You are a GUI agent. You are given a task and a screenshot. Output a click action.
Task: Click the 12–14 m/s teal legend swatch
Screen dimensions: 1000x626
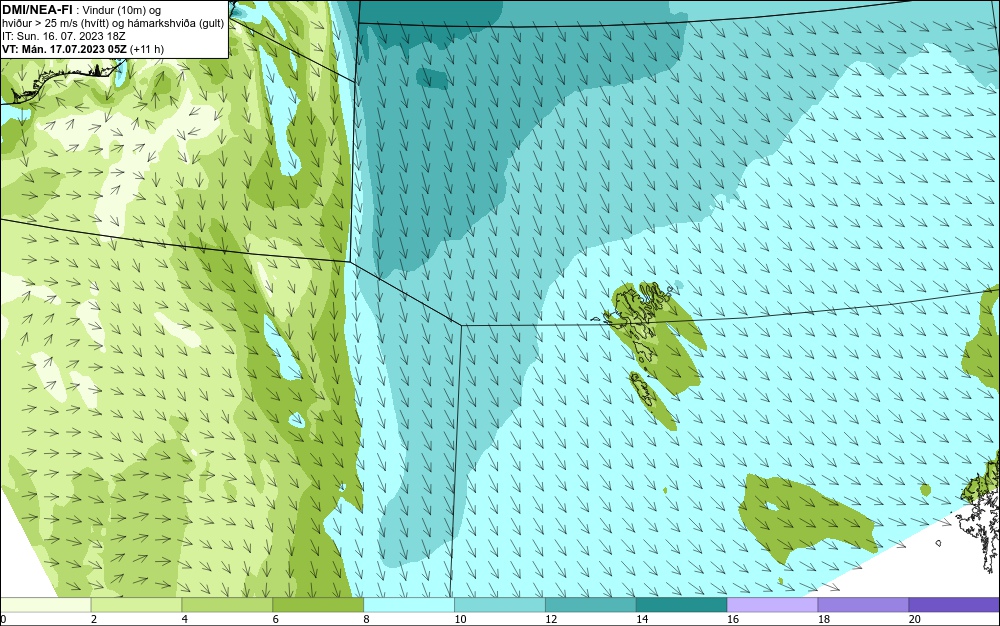591,604
